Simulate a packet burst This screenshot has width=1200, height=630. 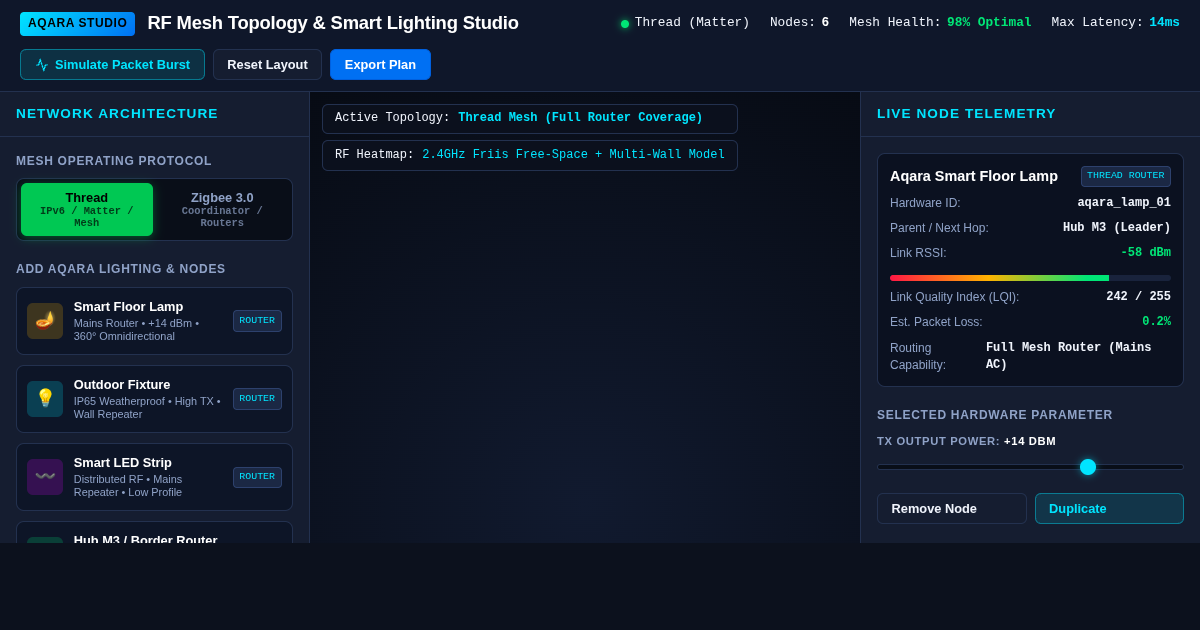tap(112, 65)
